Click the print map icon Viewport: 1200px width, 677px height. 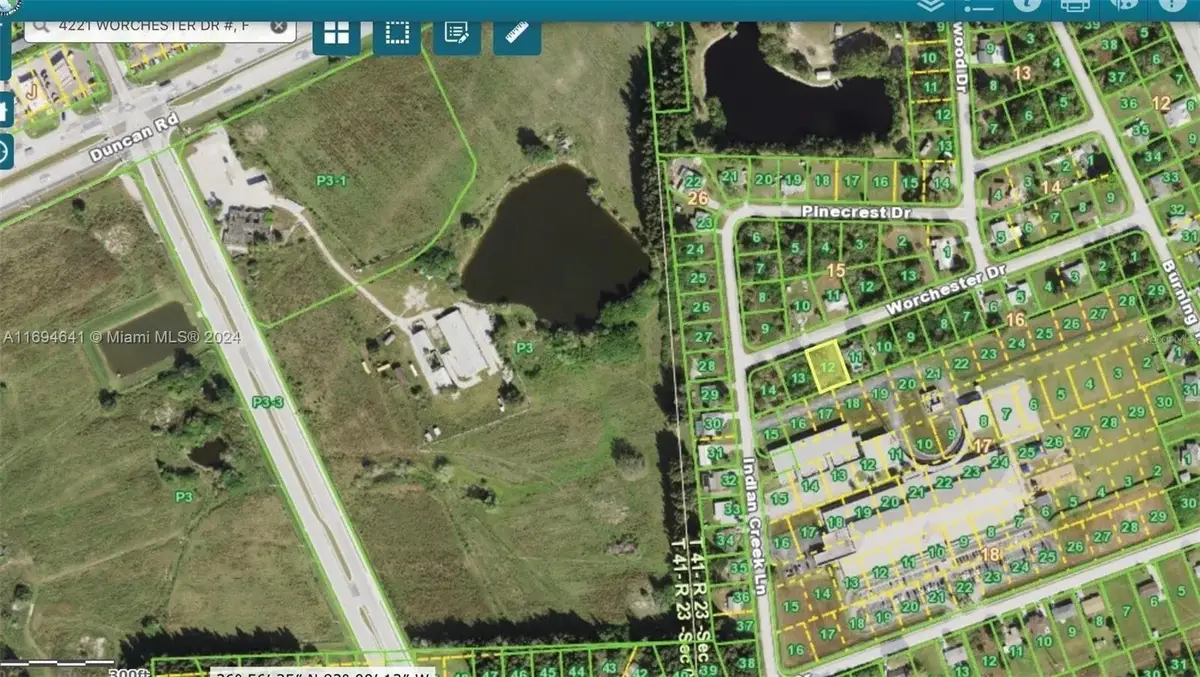tap(1075, 5)
